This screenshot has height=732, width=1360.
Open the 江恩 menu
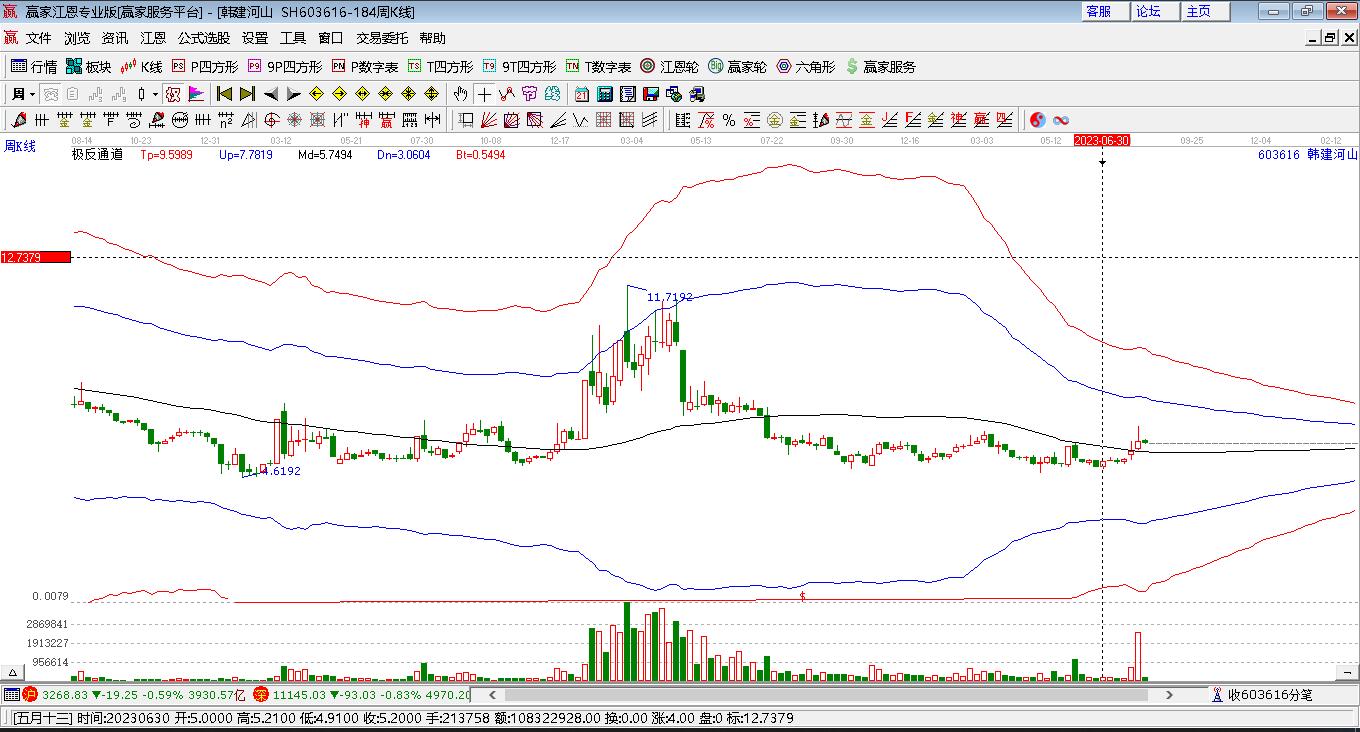click(x=153, y=38)
